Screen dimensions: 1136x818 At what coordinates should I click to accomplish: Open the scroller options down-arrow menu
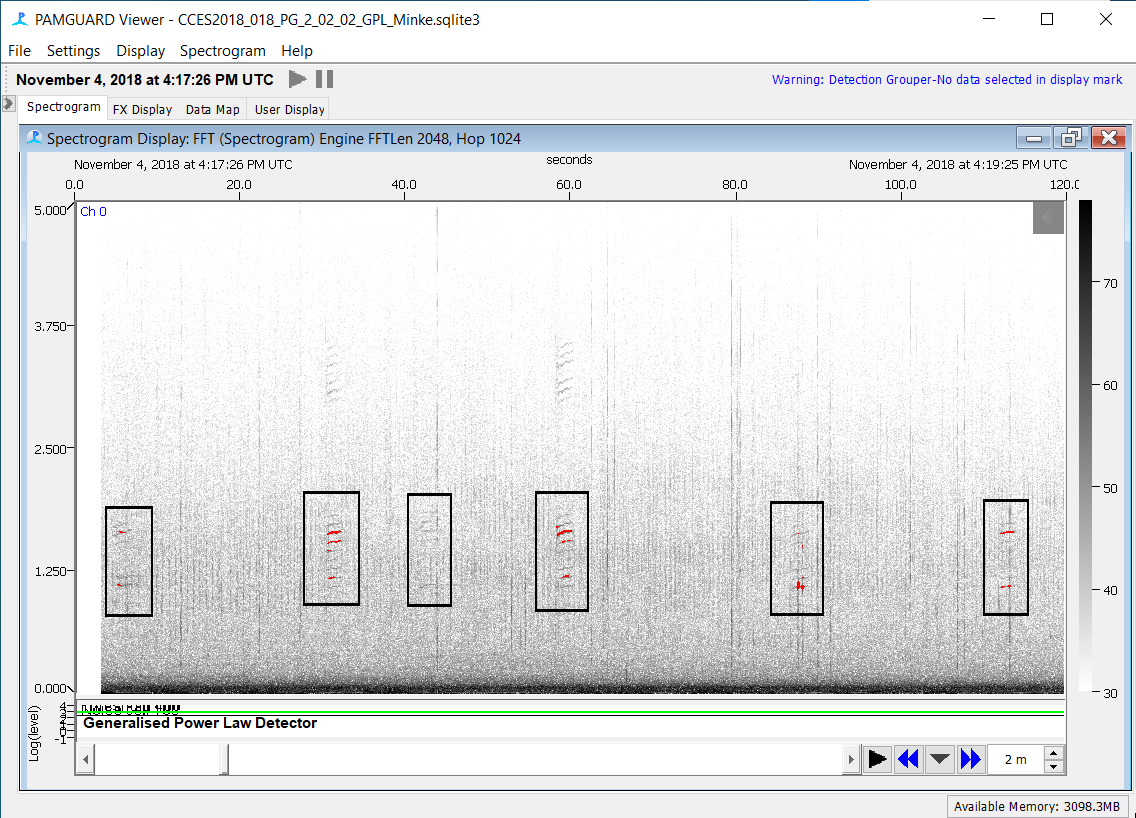[x=939, y=759]
